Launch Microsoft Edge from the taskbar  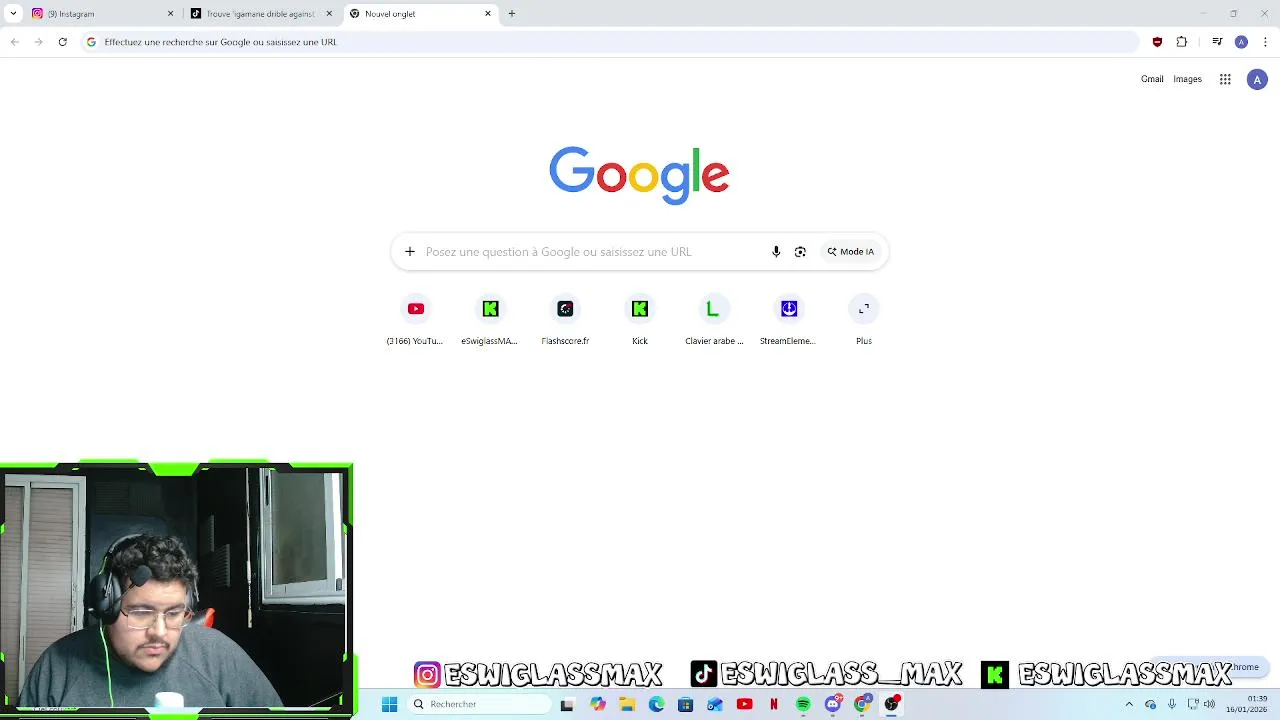tap(656, 704)
